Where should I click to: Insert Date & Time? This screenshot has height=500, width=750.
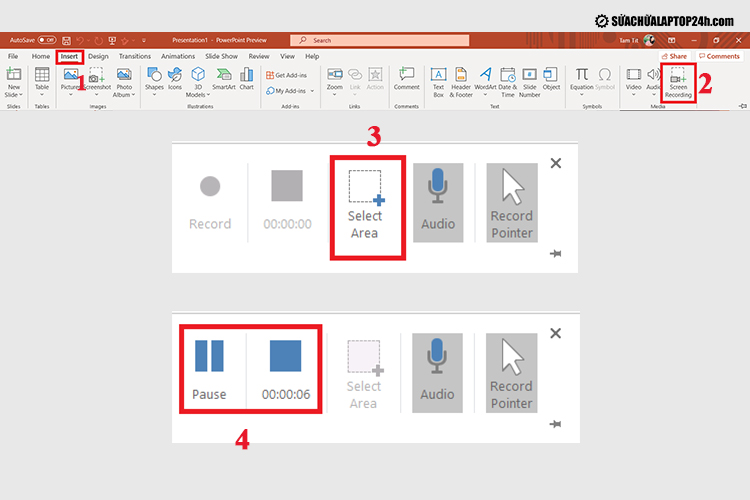507,82
